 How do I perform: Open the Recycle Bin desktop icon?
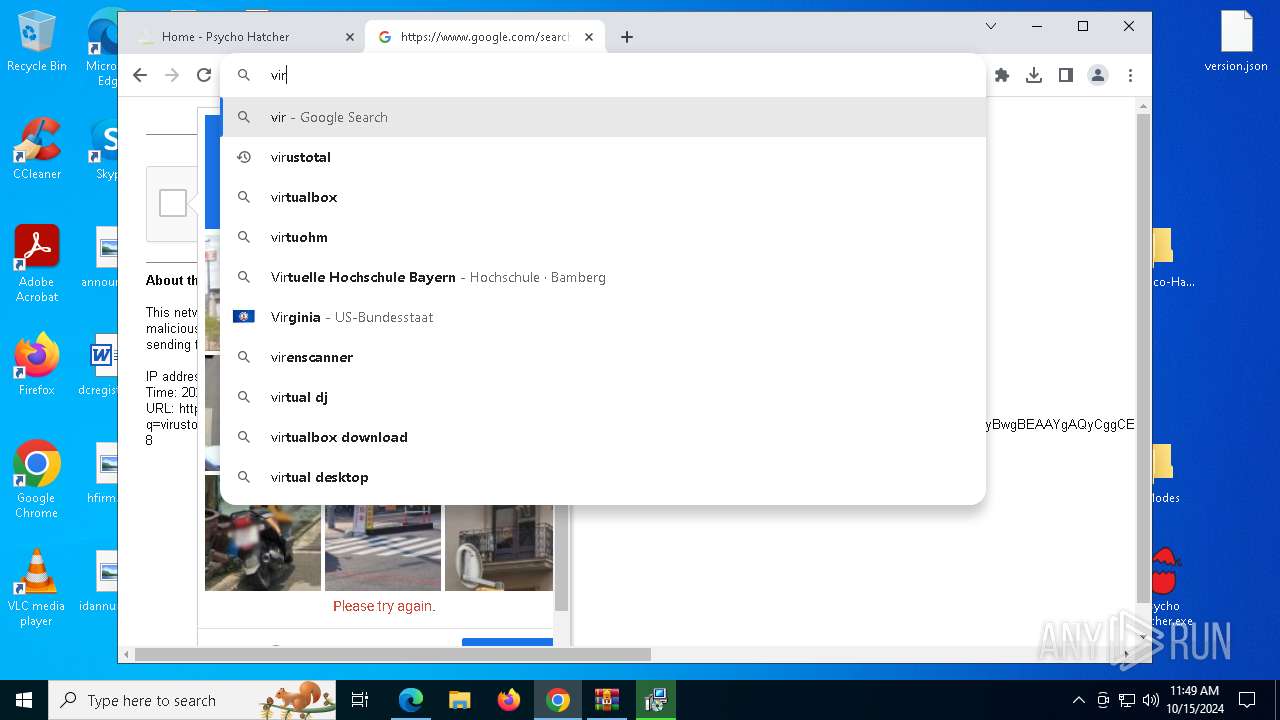(37, 42)
